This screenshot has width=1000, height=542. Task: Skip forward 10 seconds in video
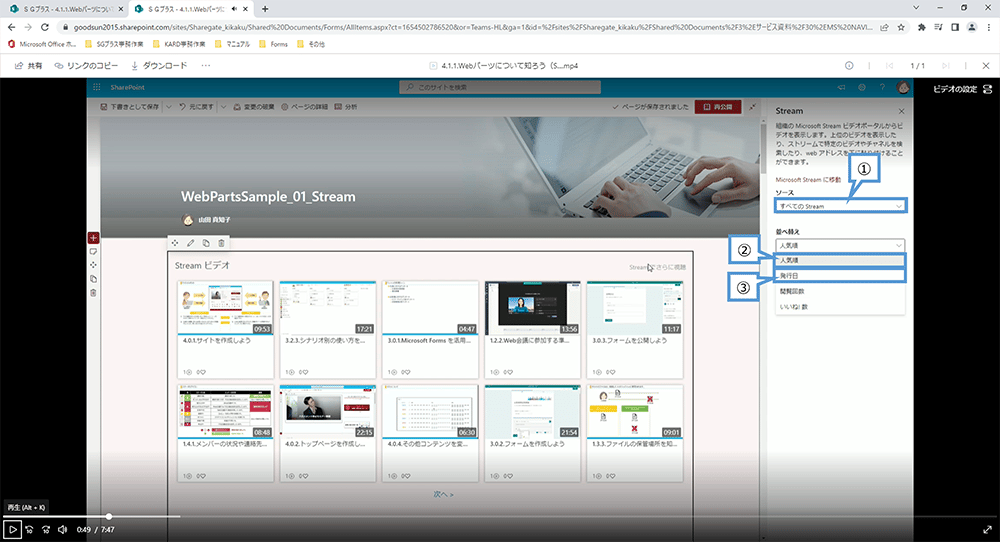[x=45, y=529]
